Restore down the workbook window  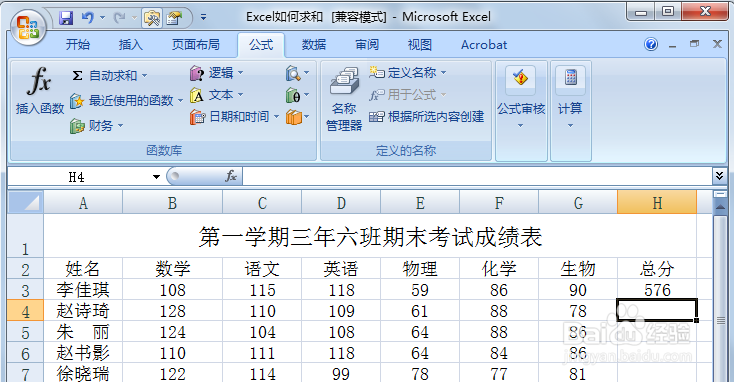pyautogui.click(x=695, y=44)
